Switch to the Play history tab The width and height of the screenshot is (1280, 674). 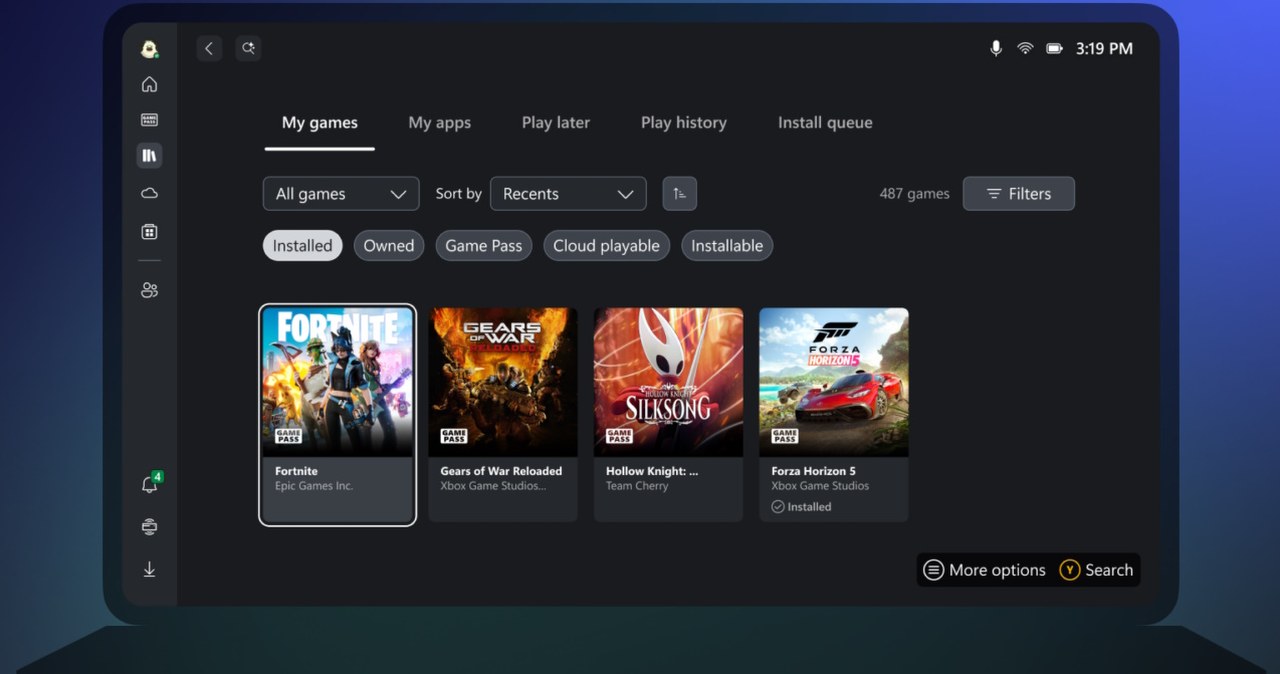[x=684, y=122]
